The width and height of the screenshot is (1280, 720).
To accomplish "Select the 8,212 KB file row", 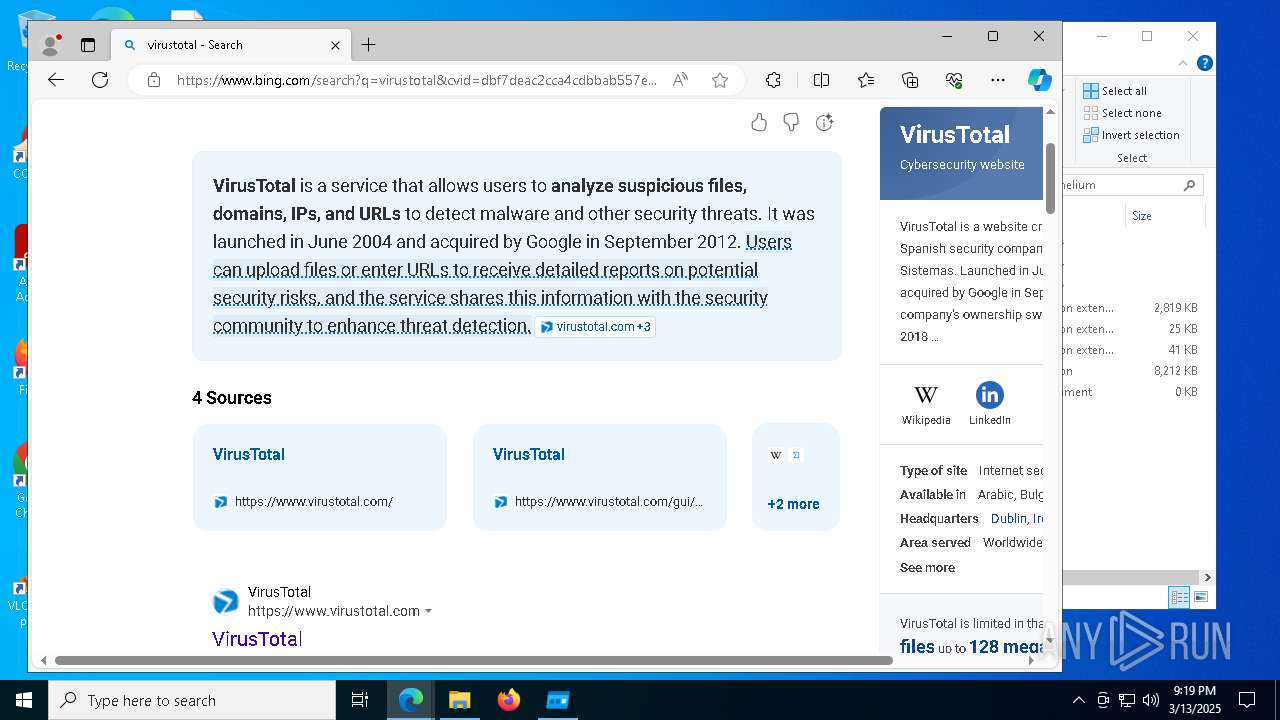I will (1132, 371).
